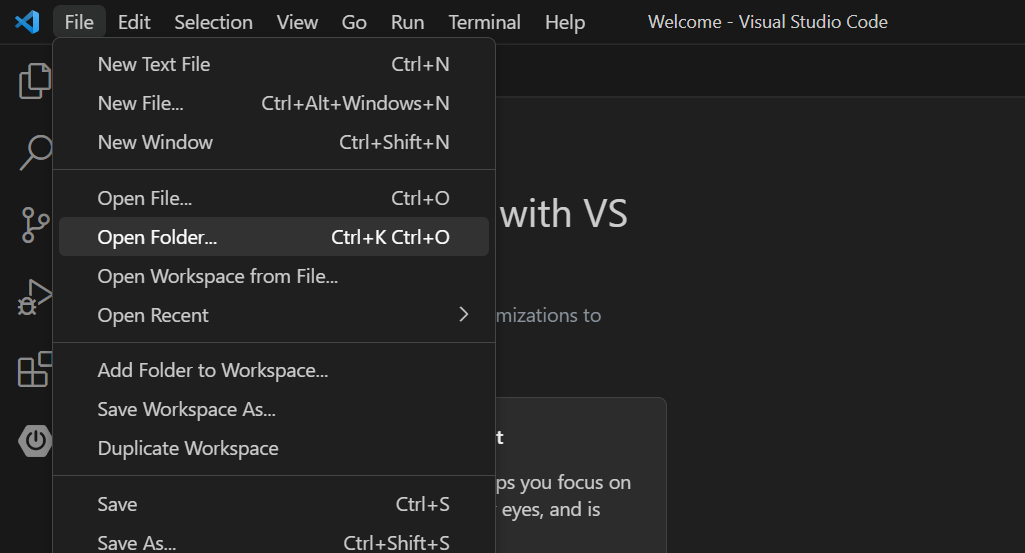Open the Explorer view in activity bar
Screen dimensions: 1025x553
(34, 81)
